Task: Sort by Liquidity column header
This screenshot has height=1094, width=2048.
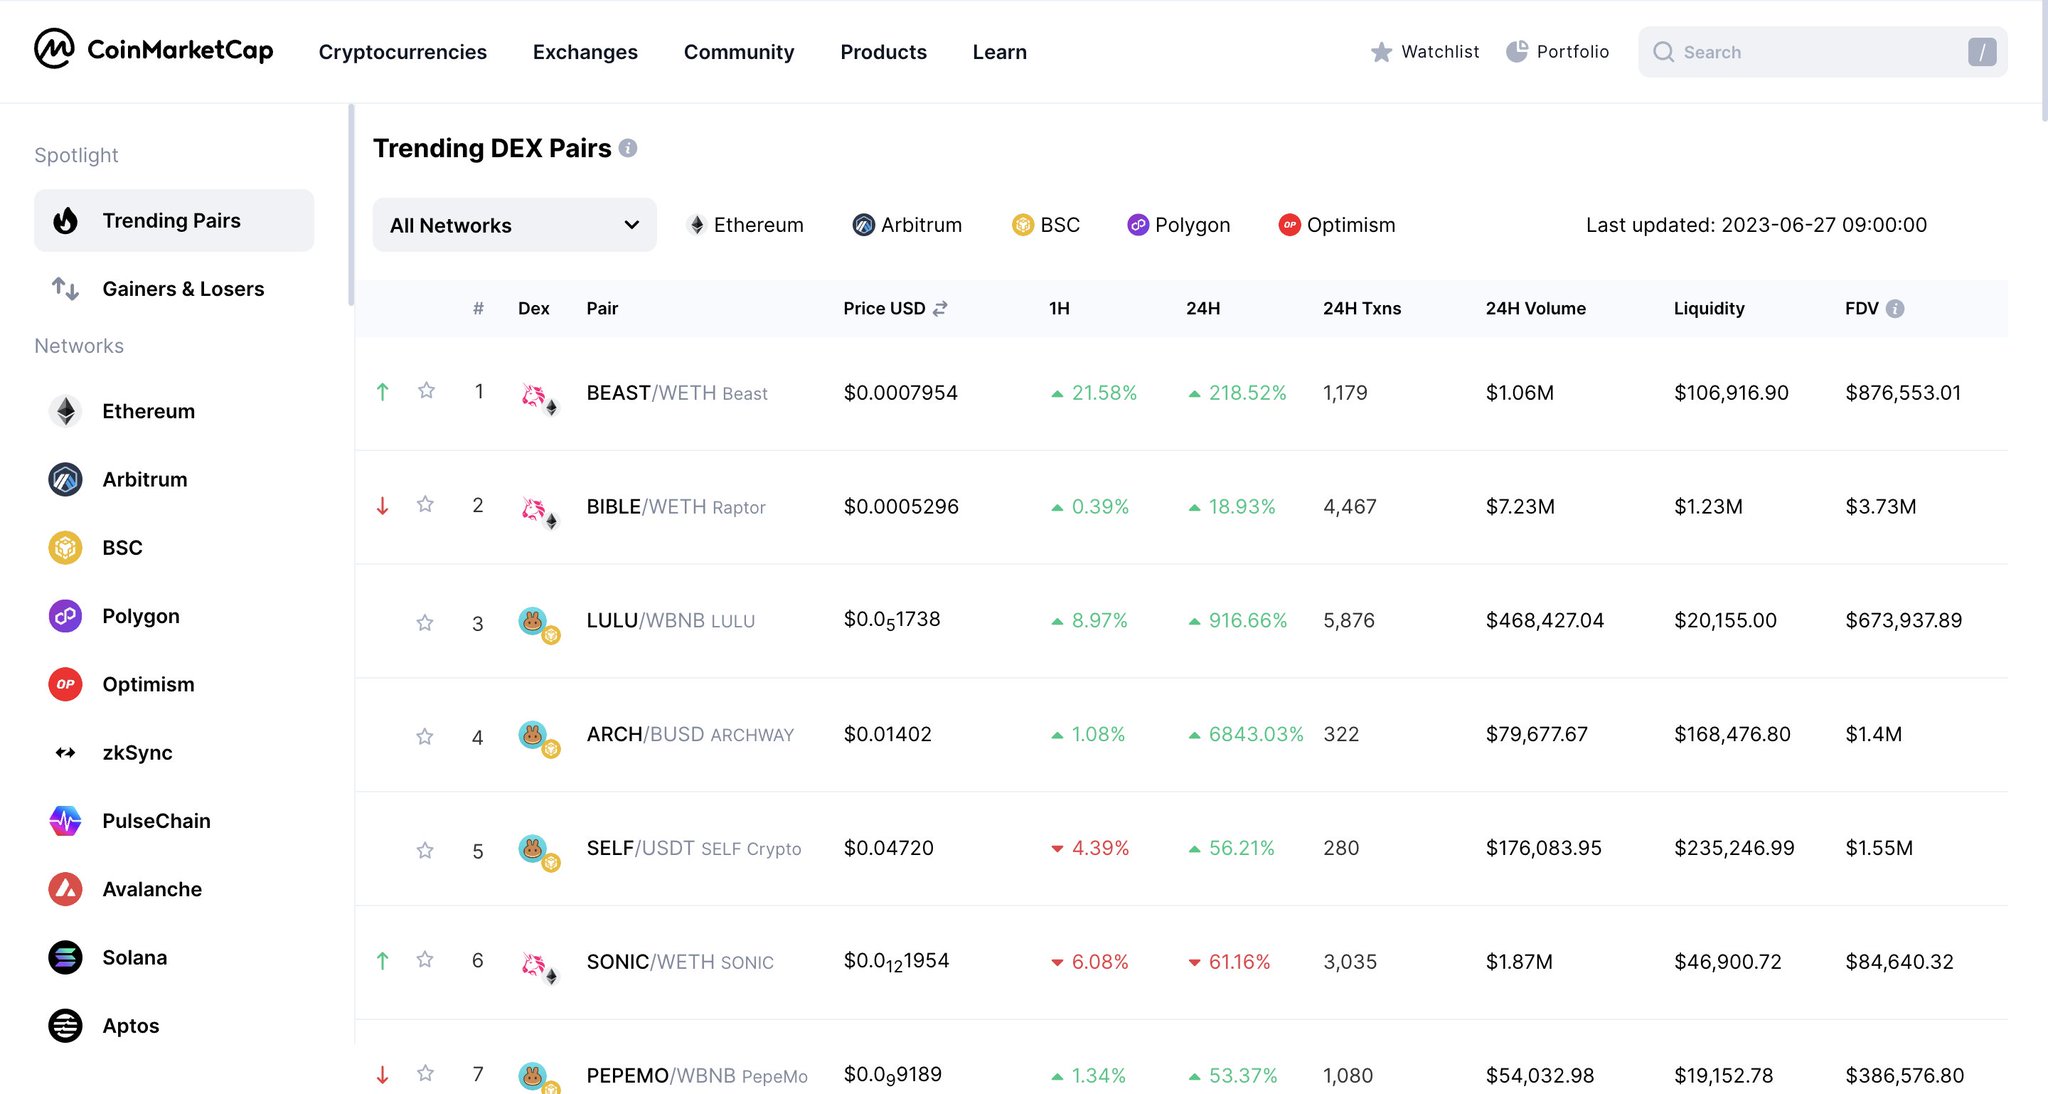Action: click(1709, 309)
